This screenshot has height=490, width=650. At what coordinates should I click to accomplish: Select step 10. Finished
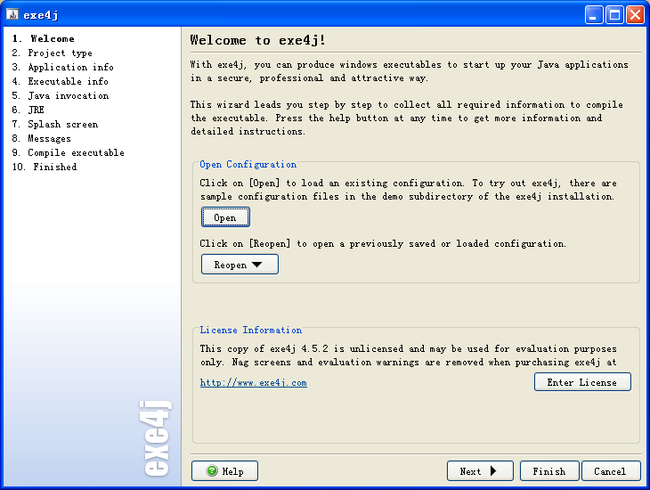click(44, 167)
